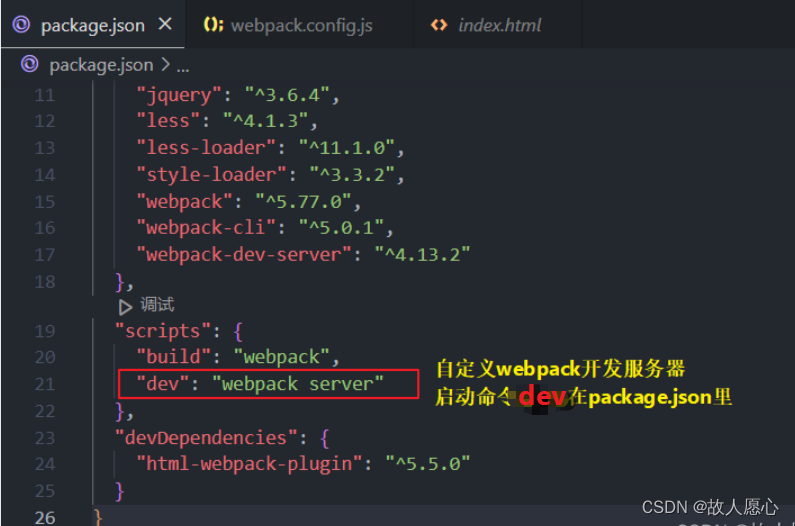Click the "webpack-cli" key
The width and height of the screenshot is (795, 526).
[x=206, y=228]
